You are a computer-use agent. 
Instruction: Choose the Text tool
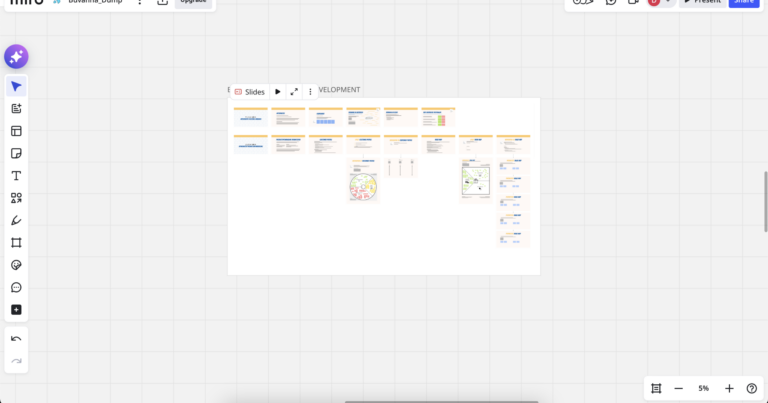[x=16, y=176]
